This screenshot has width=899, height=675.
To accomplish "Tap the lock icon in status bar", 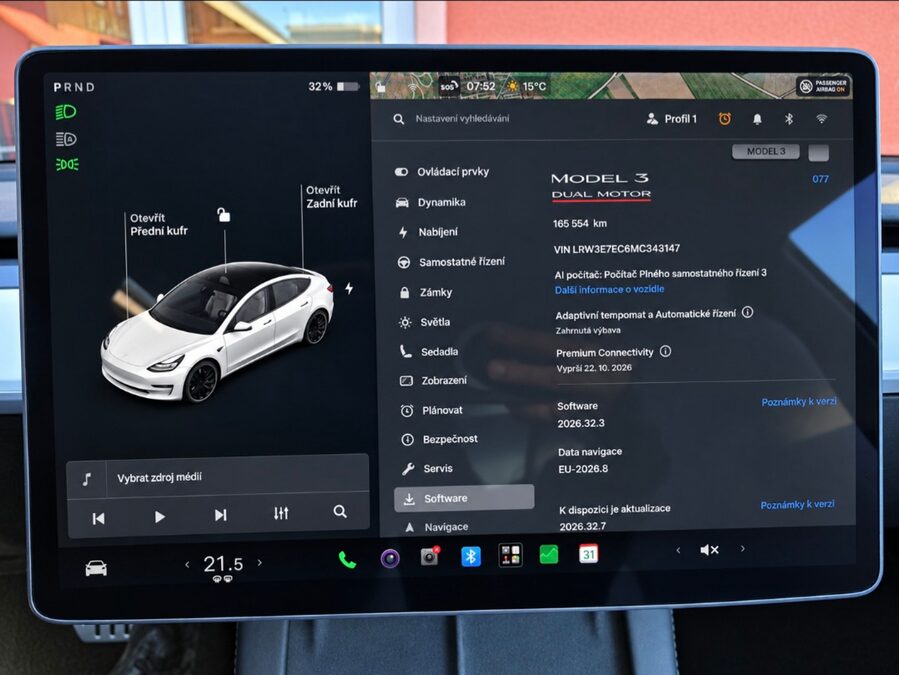I will tap(380, 87).
